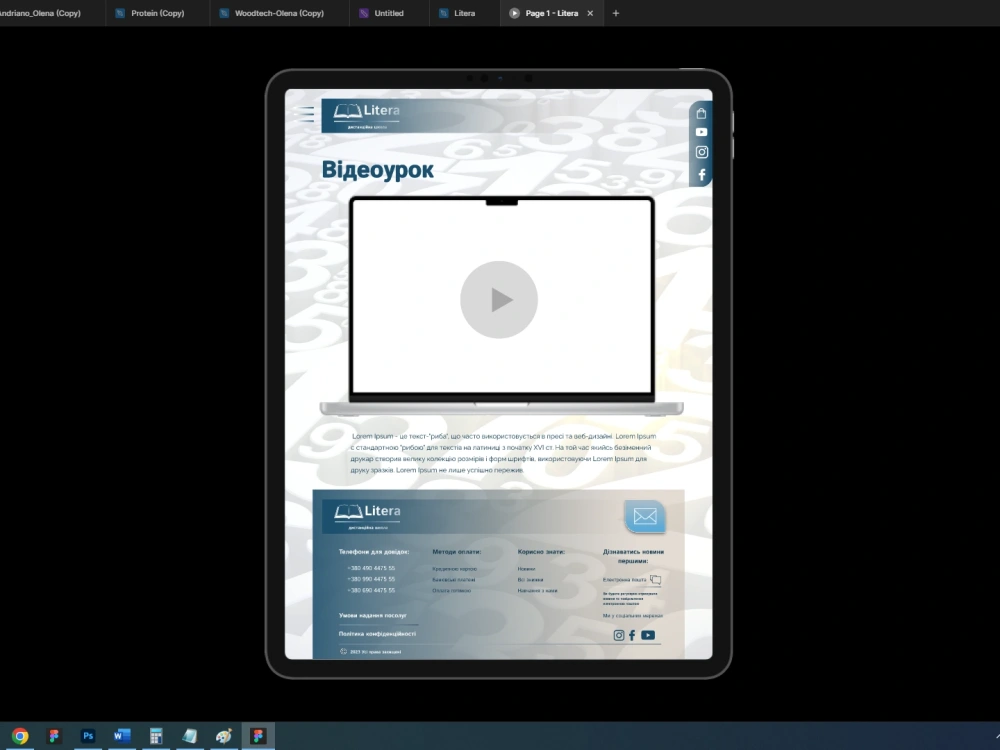Open the first Figma icon in the taskbar
The height and width of the screenshot is (750, 1000).
pyautogui.click(x=54, y=736)
